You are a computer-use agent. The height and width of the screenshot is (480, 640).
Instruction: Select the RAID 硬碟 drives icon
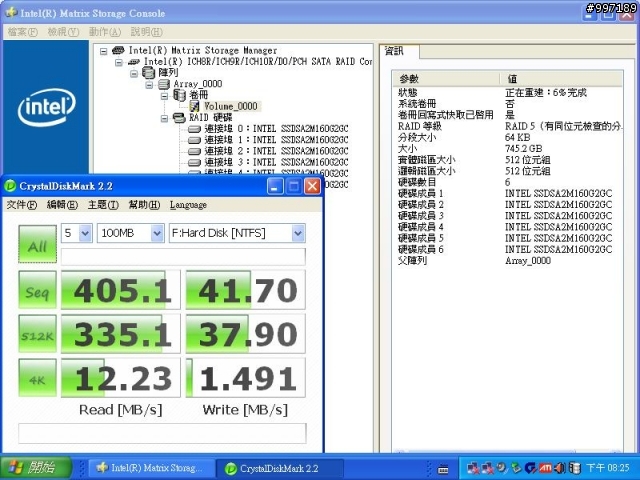(179, 118)
